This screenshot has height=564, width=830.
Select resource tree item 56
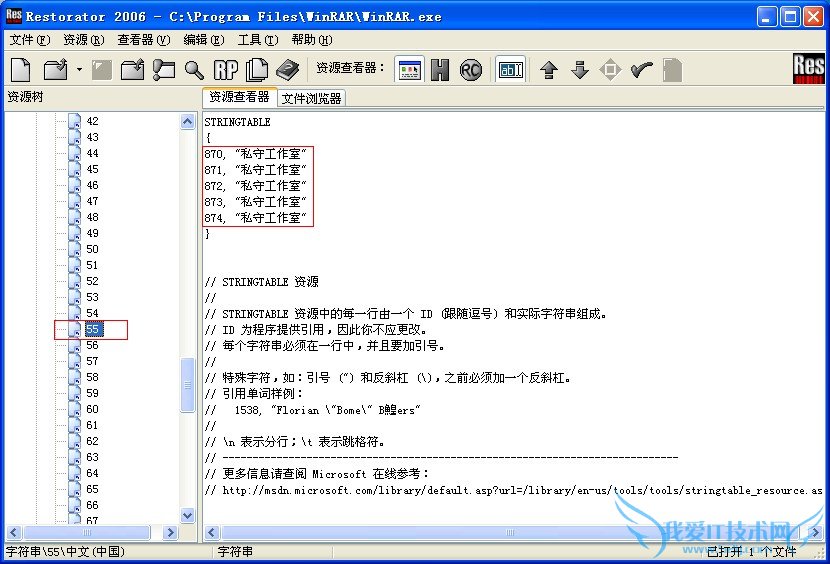click(92, 345)
